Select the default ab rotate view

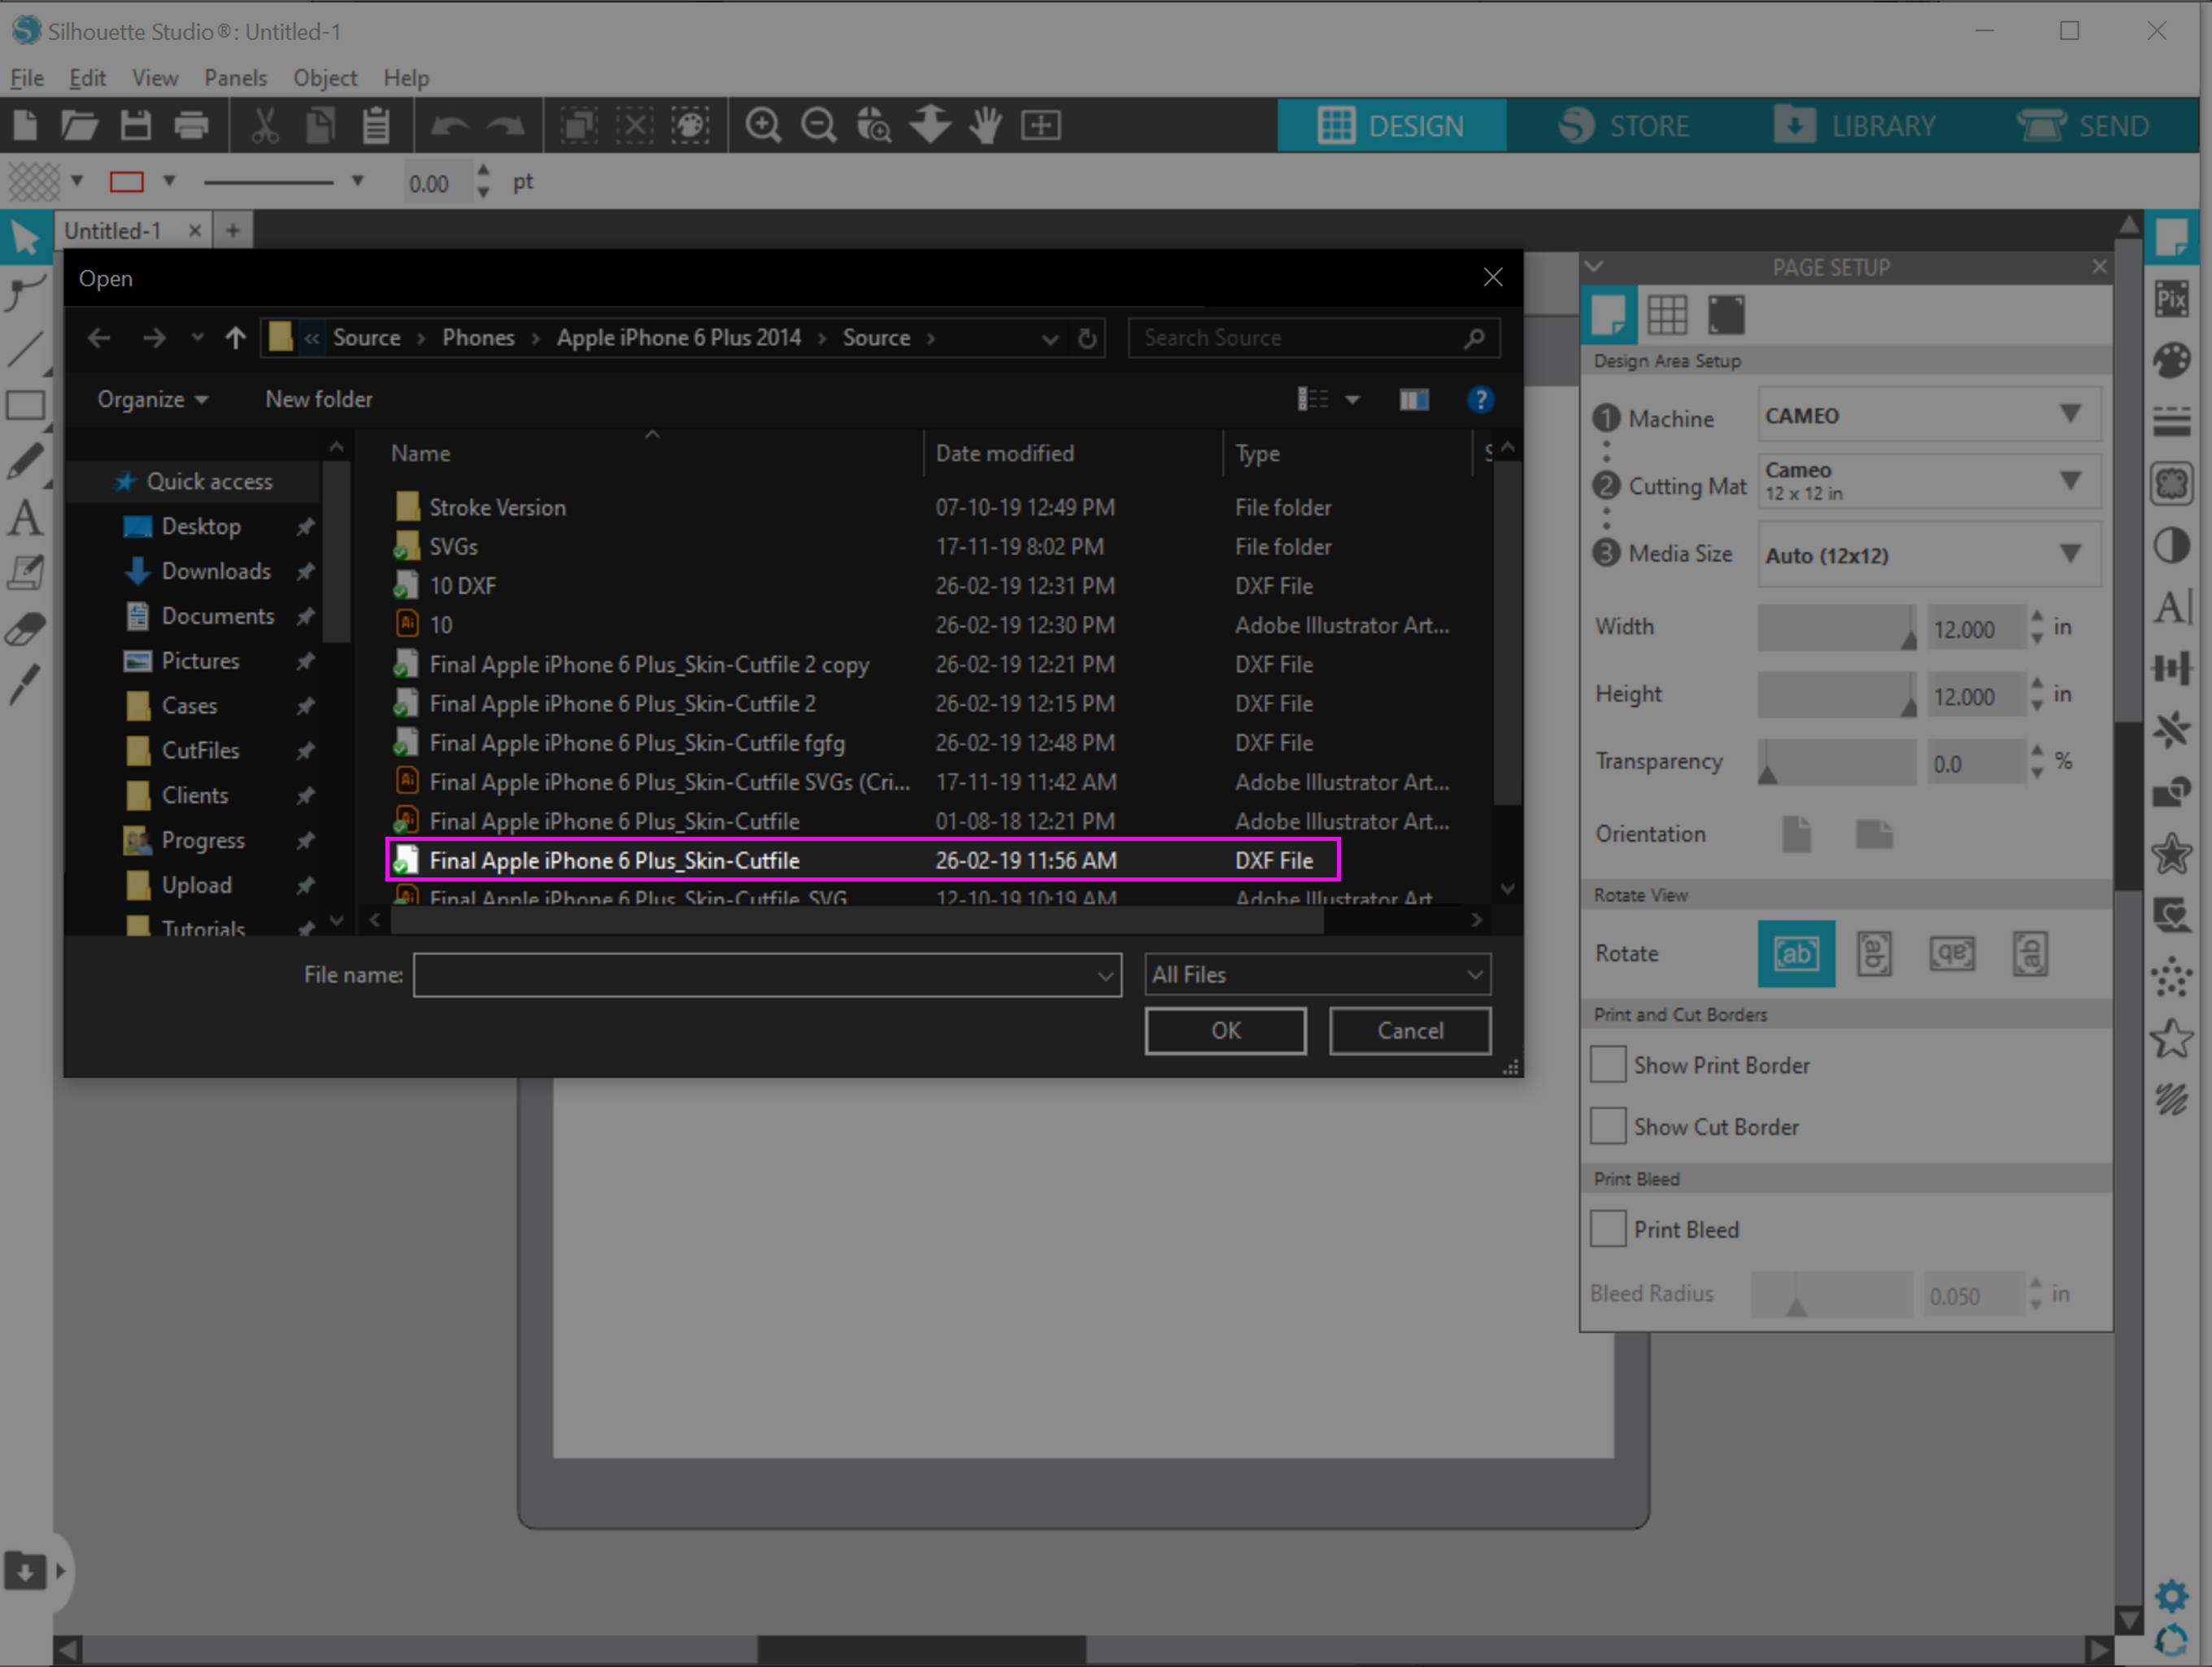[1796, 954]
